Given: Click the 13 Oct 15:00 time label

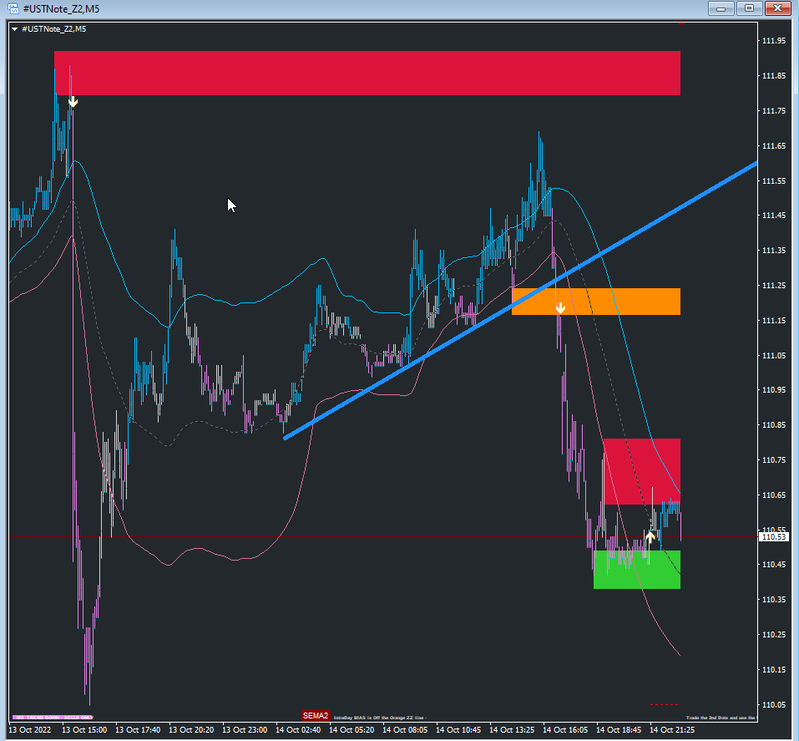Looking at the screenshot, I should pyautogui.click(x=85, y=730).
